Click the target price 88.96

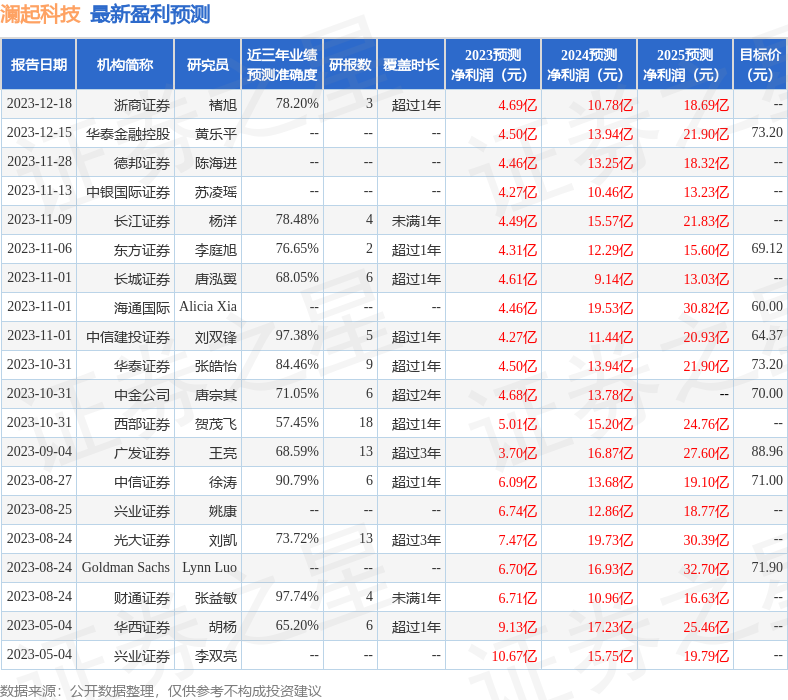tap(767, 452)
